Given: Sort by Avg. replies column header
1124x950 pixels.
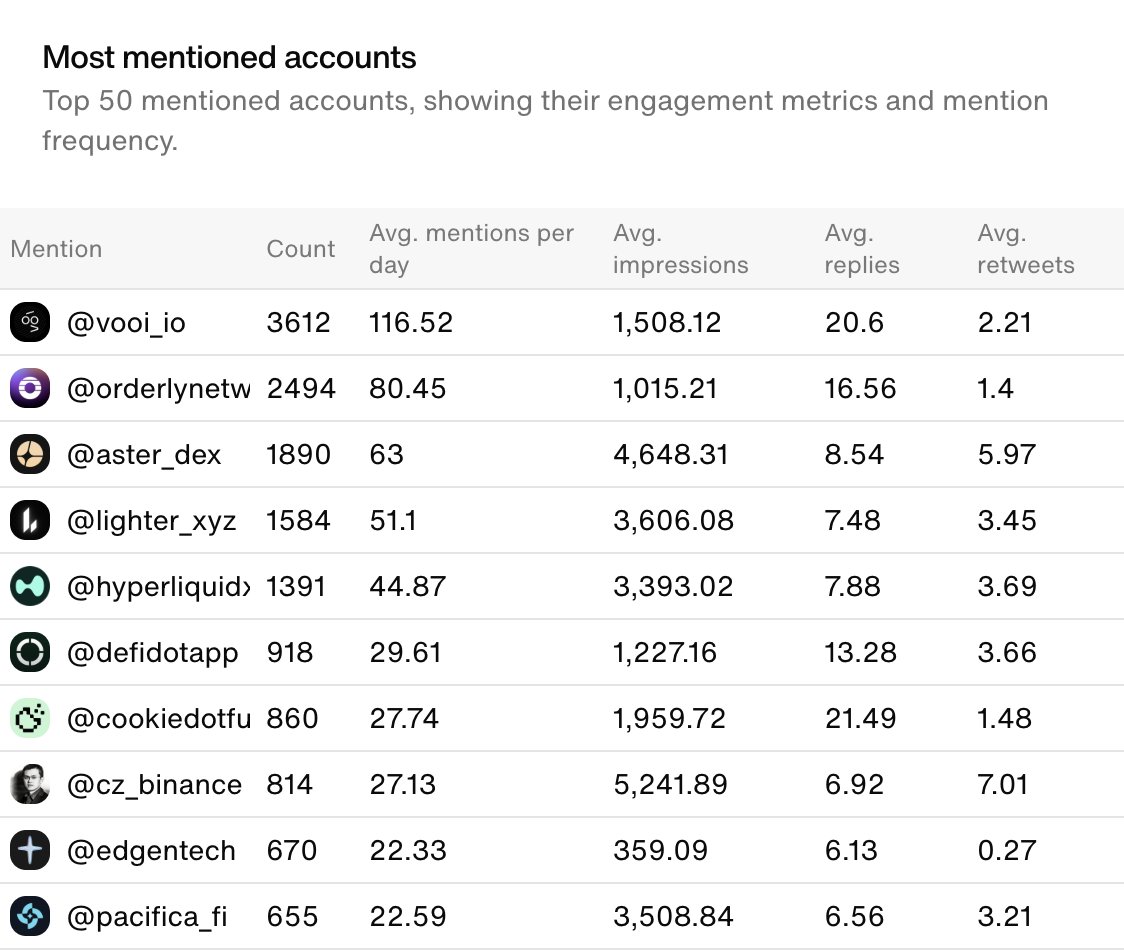Looking at the screenshot, I should coord(862,249).
